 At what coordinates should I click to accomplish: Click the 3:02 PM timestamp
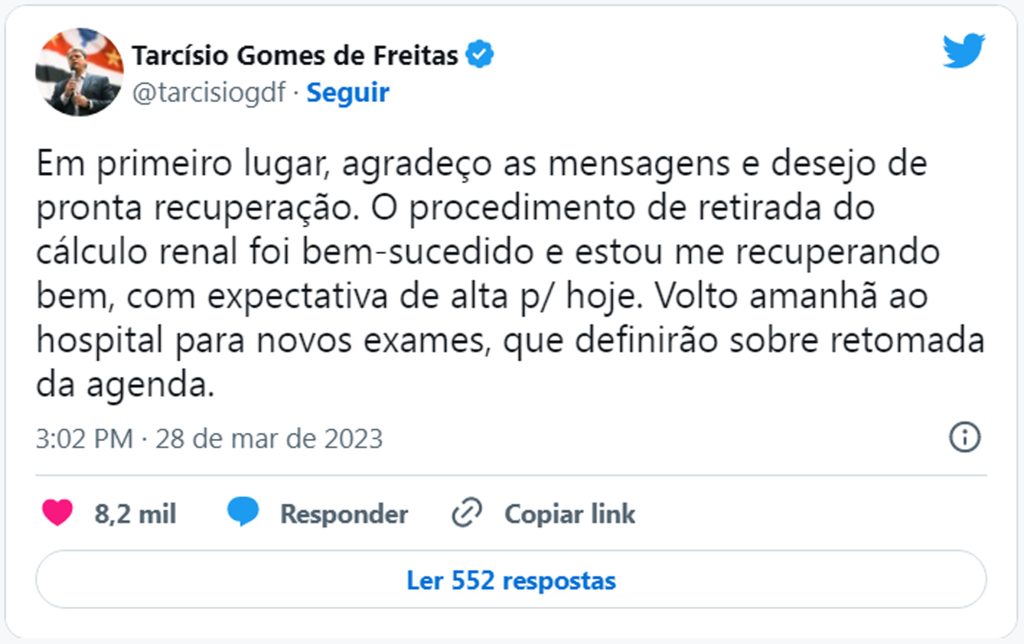pos(84,438)
